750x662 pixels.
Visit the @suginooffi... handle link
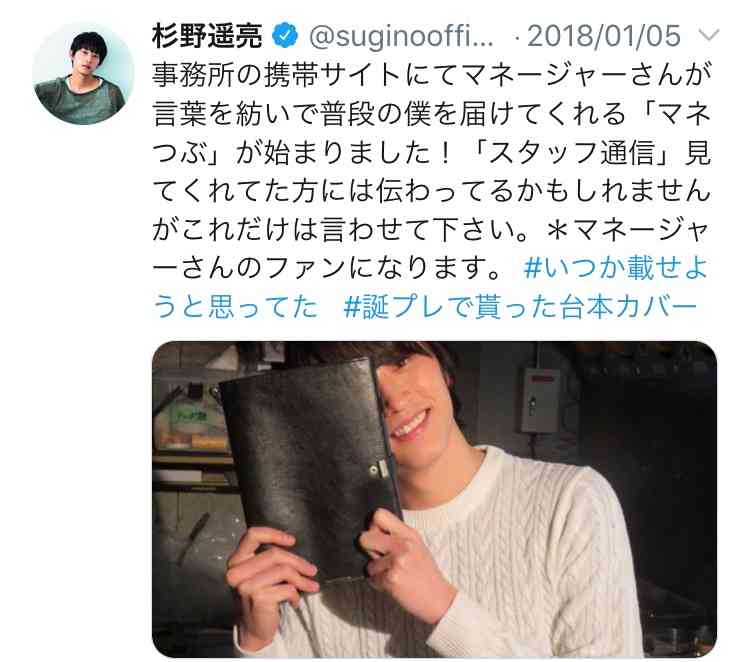401,37
